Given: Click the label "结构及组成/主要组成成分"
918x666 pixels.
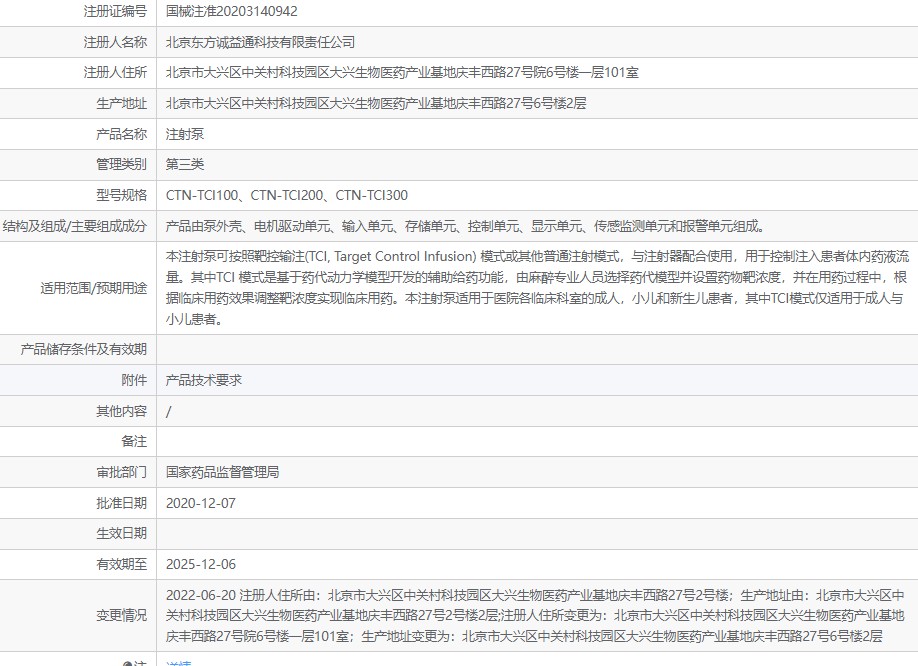Looking at the screenshot, I should coord(75,226).
